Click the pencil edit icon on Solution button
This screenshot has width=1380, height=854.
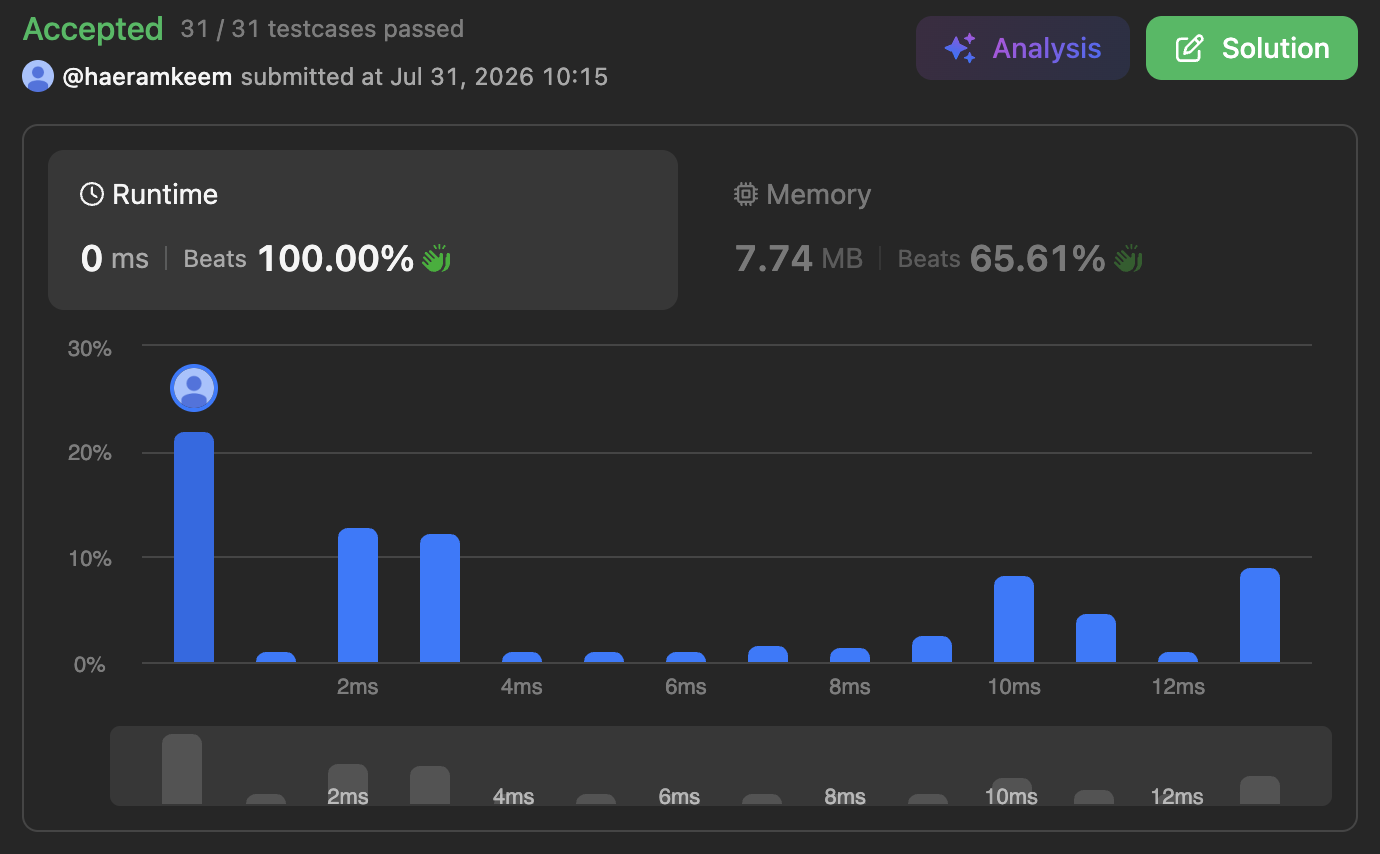tap(1189, 48)
